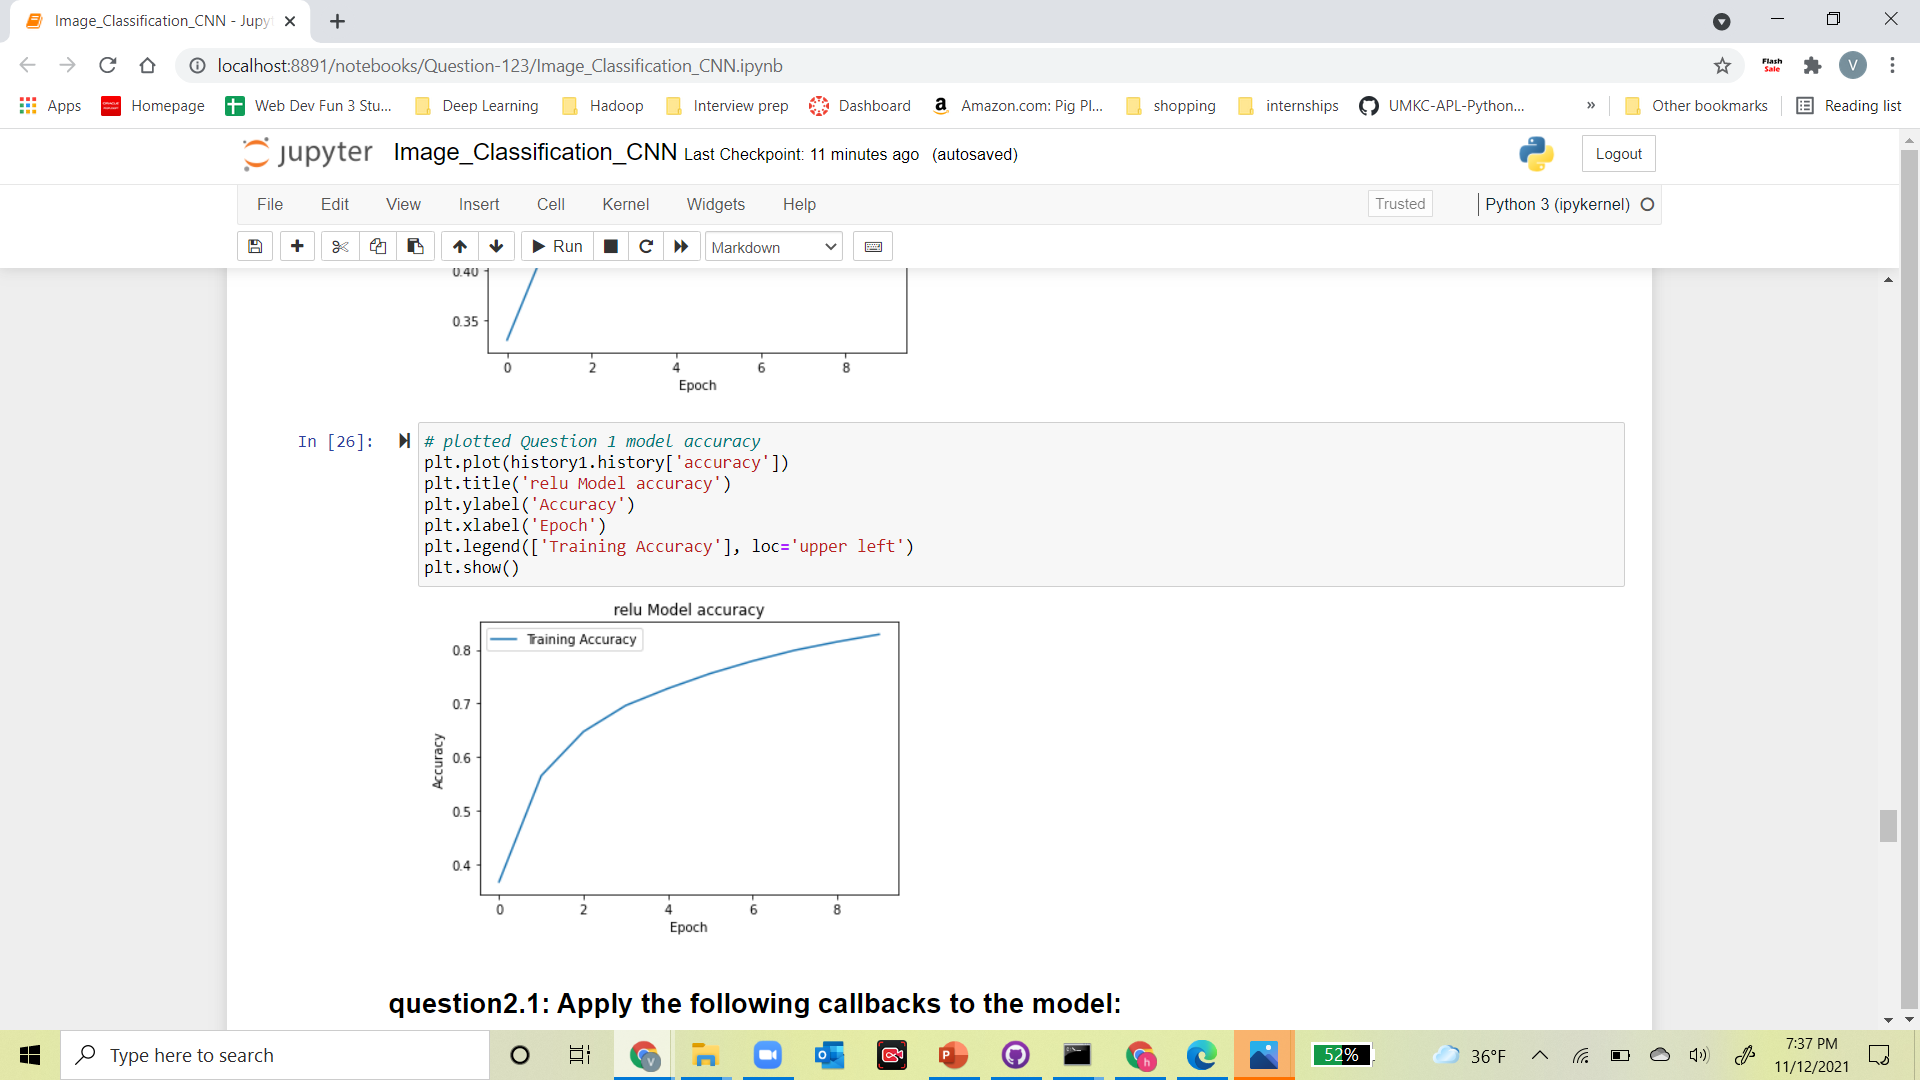
Task: Save the notebook using the save icon
Action: point(254,246)
